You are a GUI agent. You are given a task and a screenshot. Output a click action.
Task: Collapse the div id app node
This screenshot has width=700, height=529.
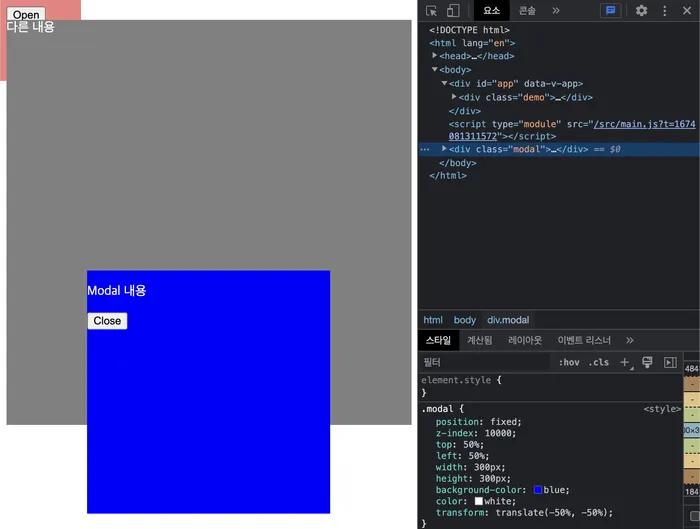[444, 83]
